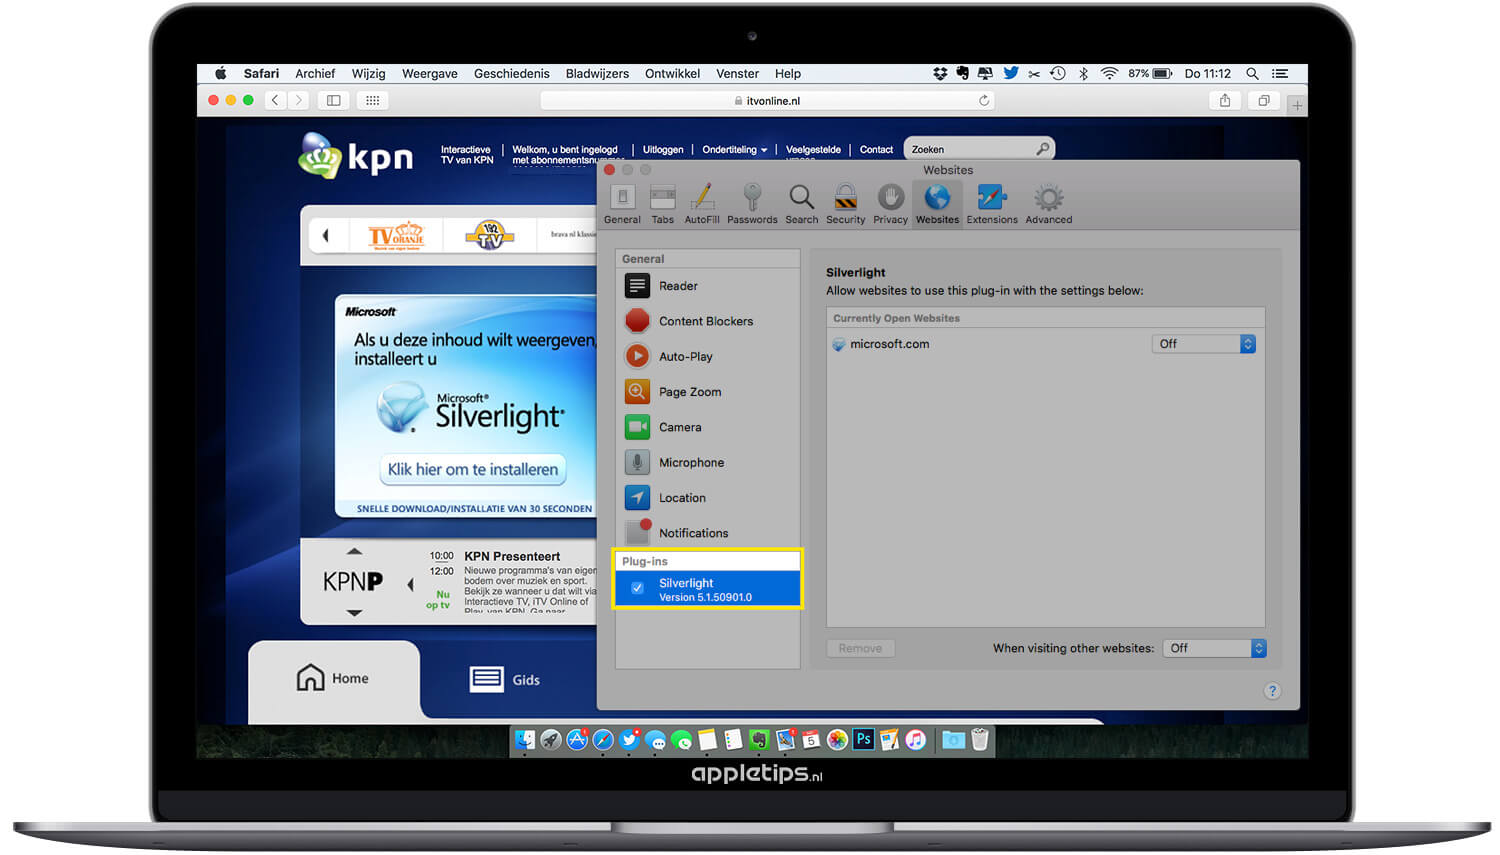Viewport: 1500px width, 855px height.
Task: Open the Wijzig menu
Action: pos(368,74)
